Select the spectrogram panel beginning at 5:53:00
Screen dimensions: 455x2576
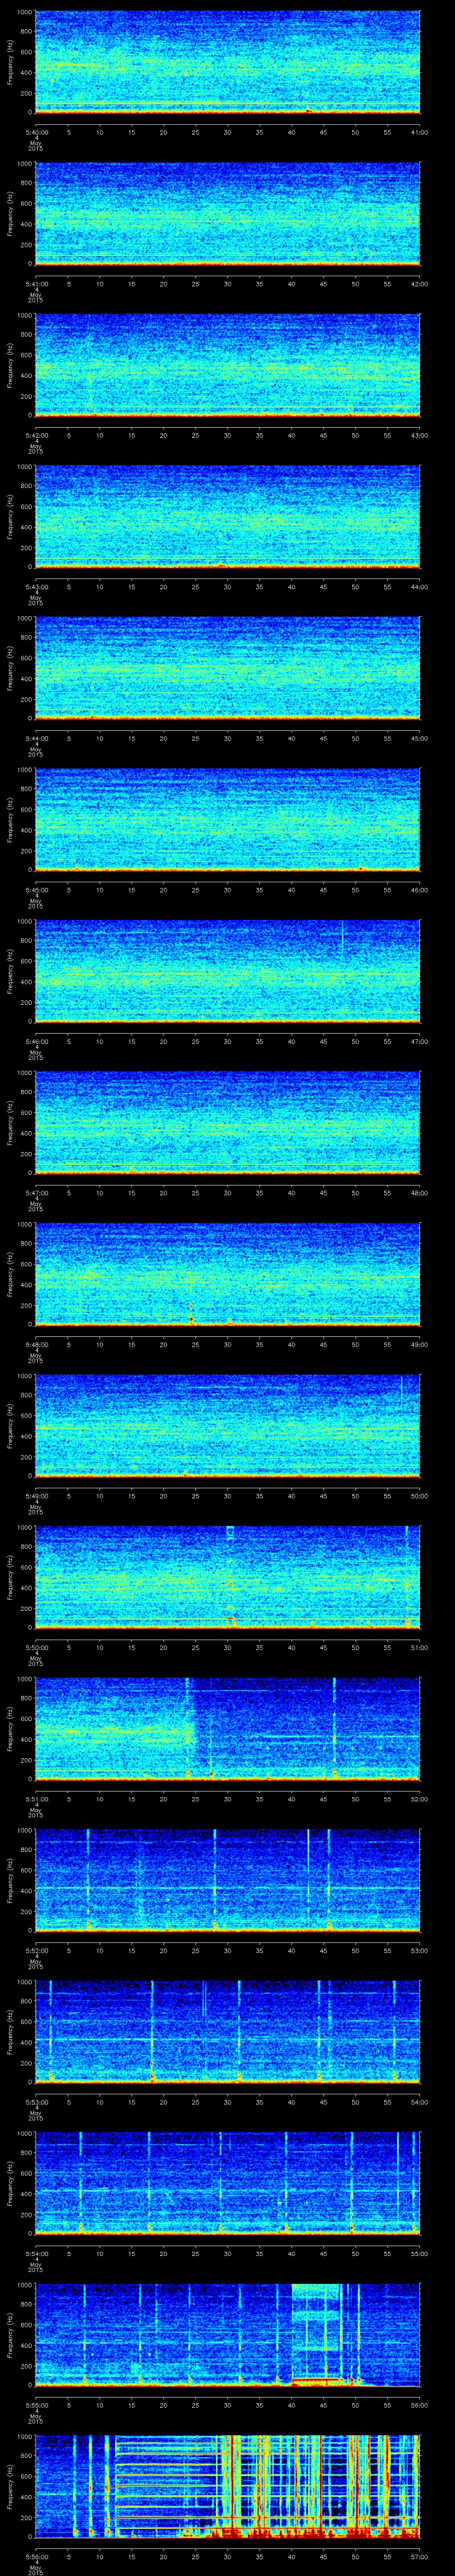tap(227, 2032)
